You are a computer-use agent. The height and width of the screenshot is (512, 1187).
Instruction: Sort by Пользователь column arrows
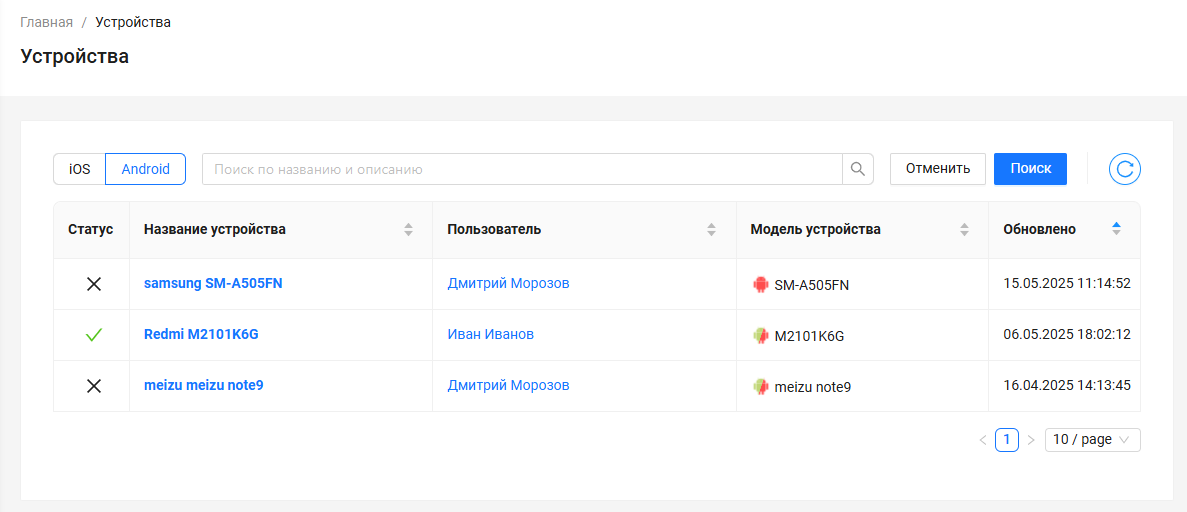711,230
